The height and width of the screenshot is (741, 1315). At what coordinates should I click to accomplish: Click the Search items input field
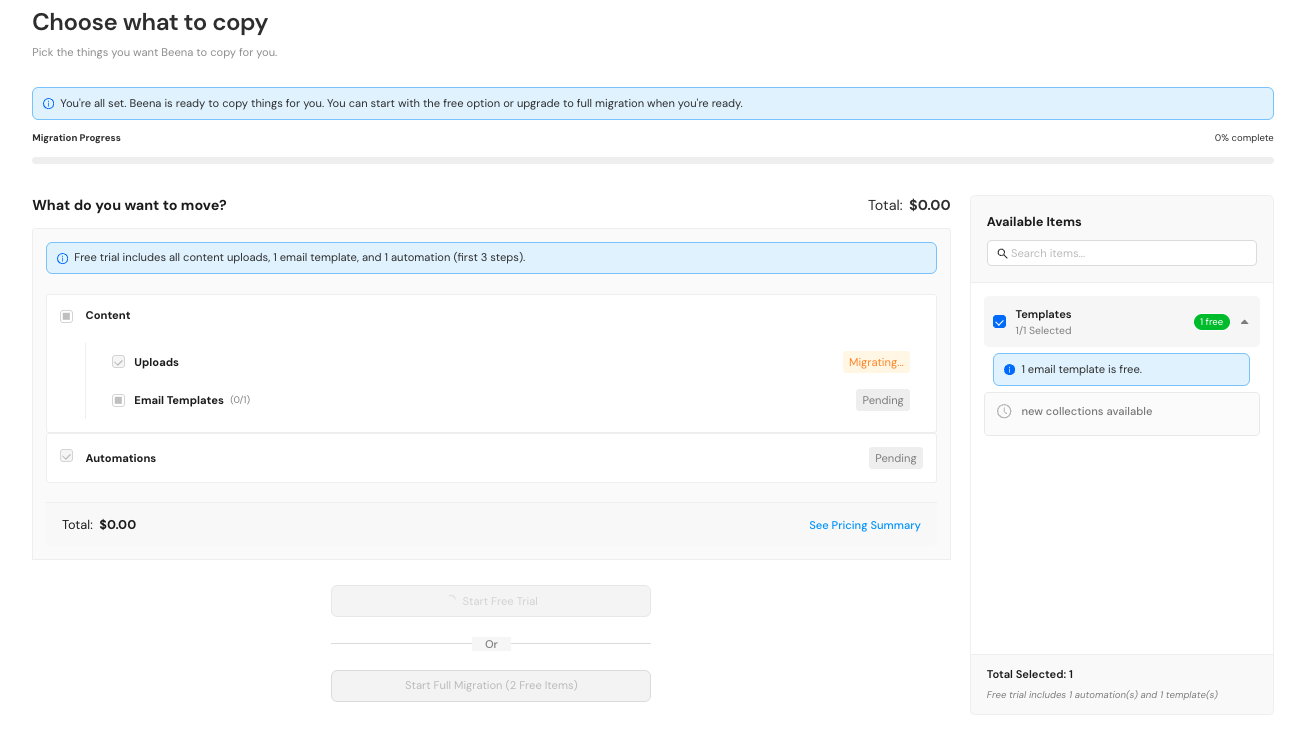coord(1120,252)
